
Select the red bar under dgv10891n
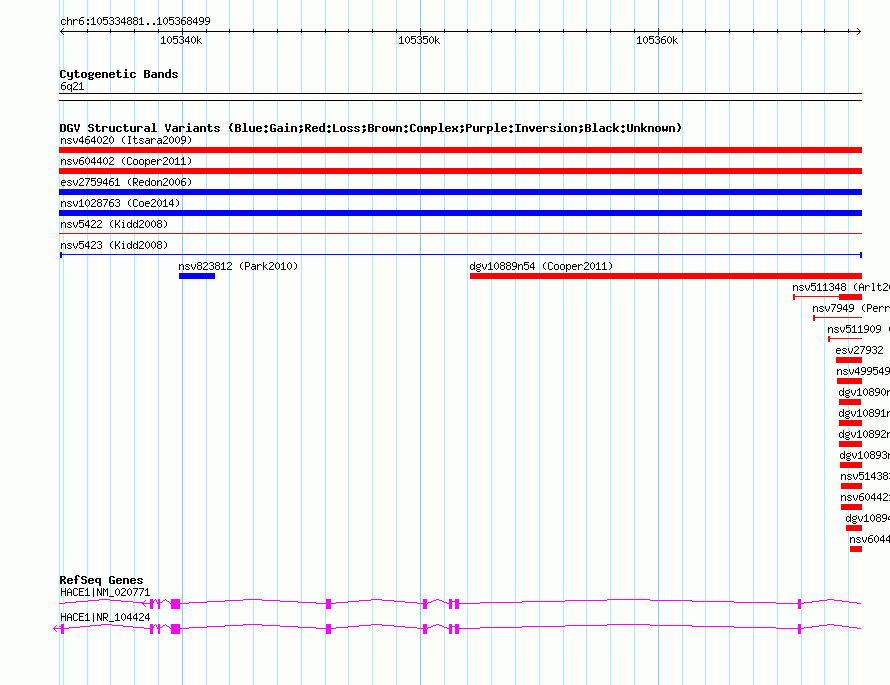point(850,423)
